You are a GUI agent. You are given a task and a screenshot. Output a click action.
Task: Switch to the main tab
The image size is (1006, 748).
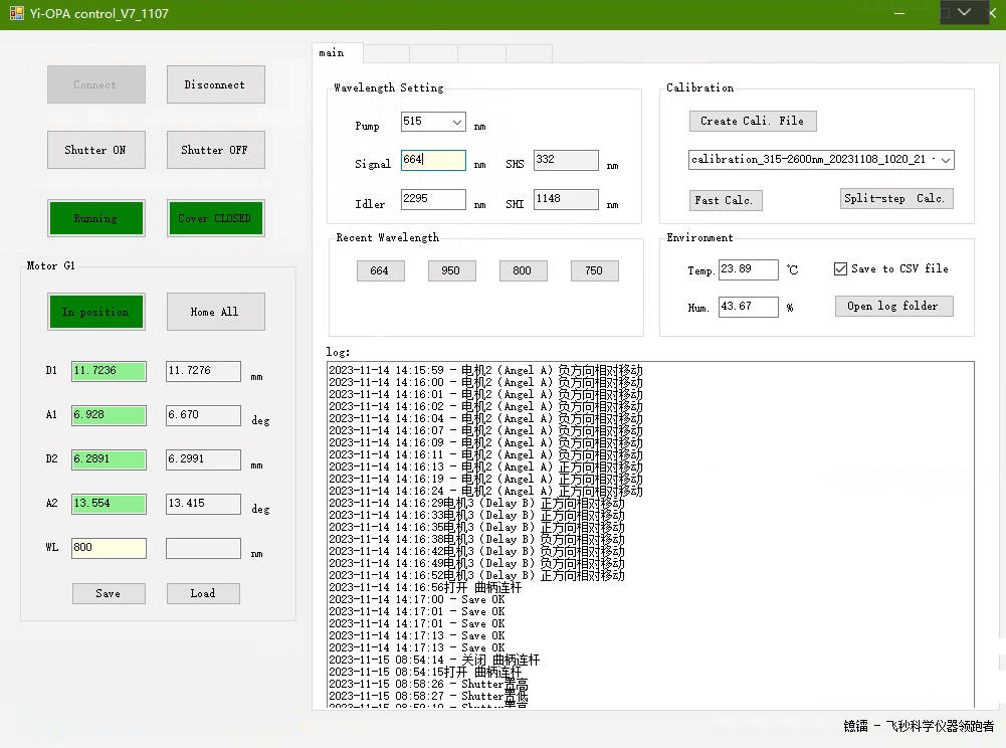coord(332,53)
